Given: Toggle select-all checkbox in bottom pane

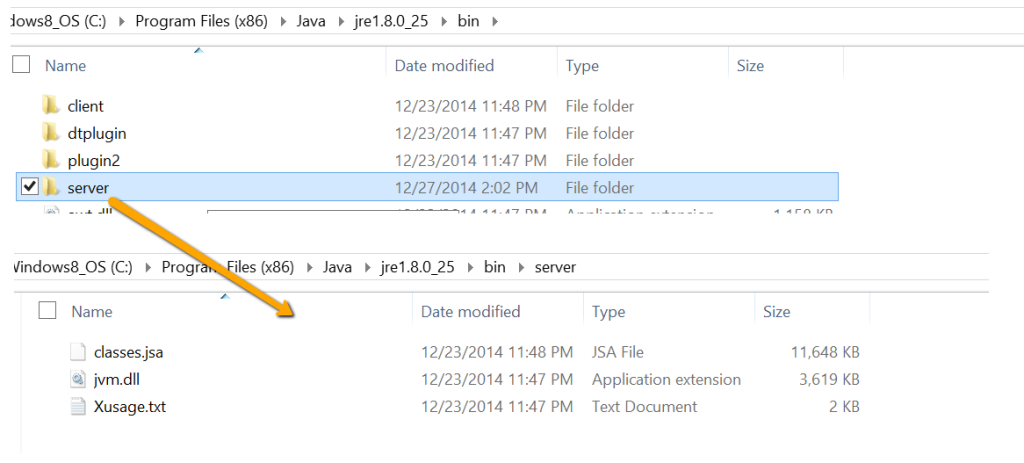Looking at the screenshot, I should tap(47, 311).
